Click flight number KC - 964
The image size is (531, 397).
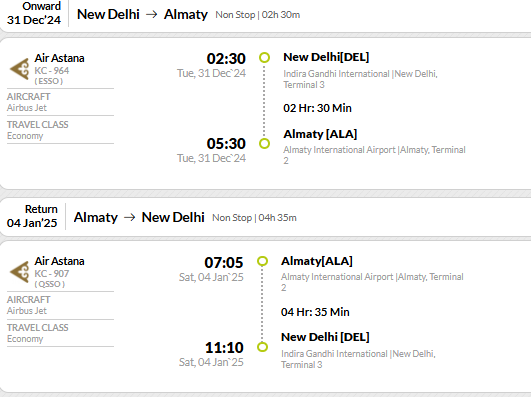pos(51,70)
